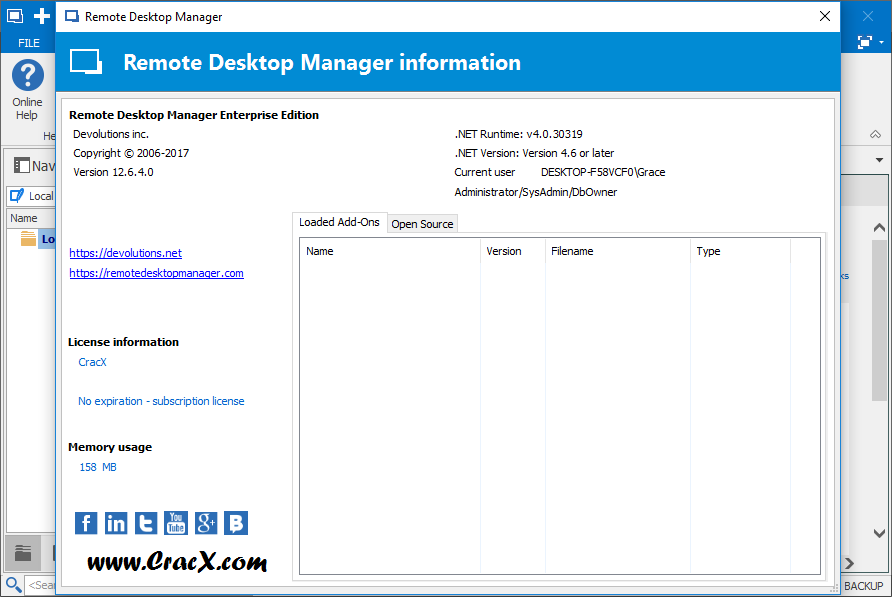892x597 pixels.
Task: Click the Name column header in navigation pane
Action: (31, 218)
